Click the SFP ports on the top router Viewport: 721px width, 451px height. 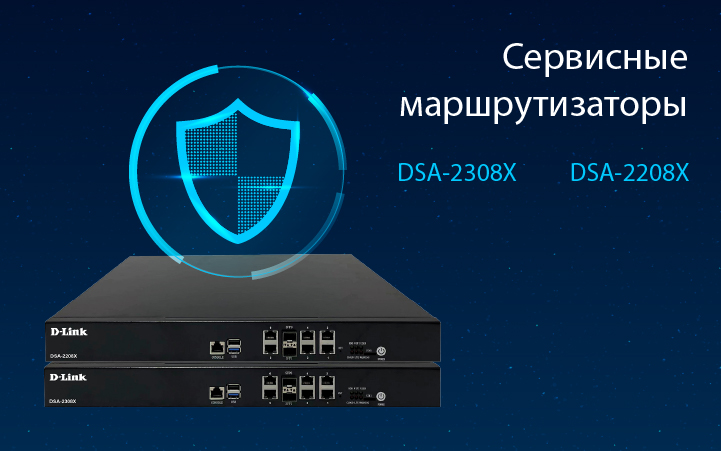(x=290, y=343)
